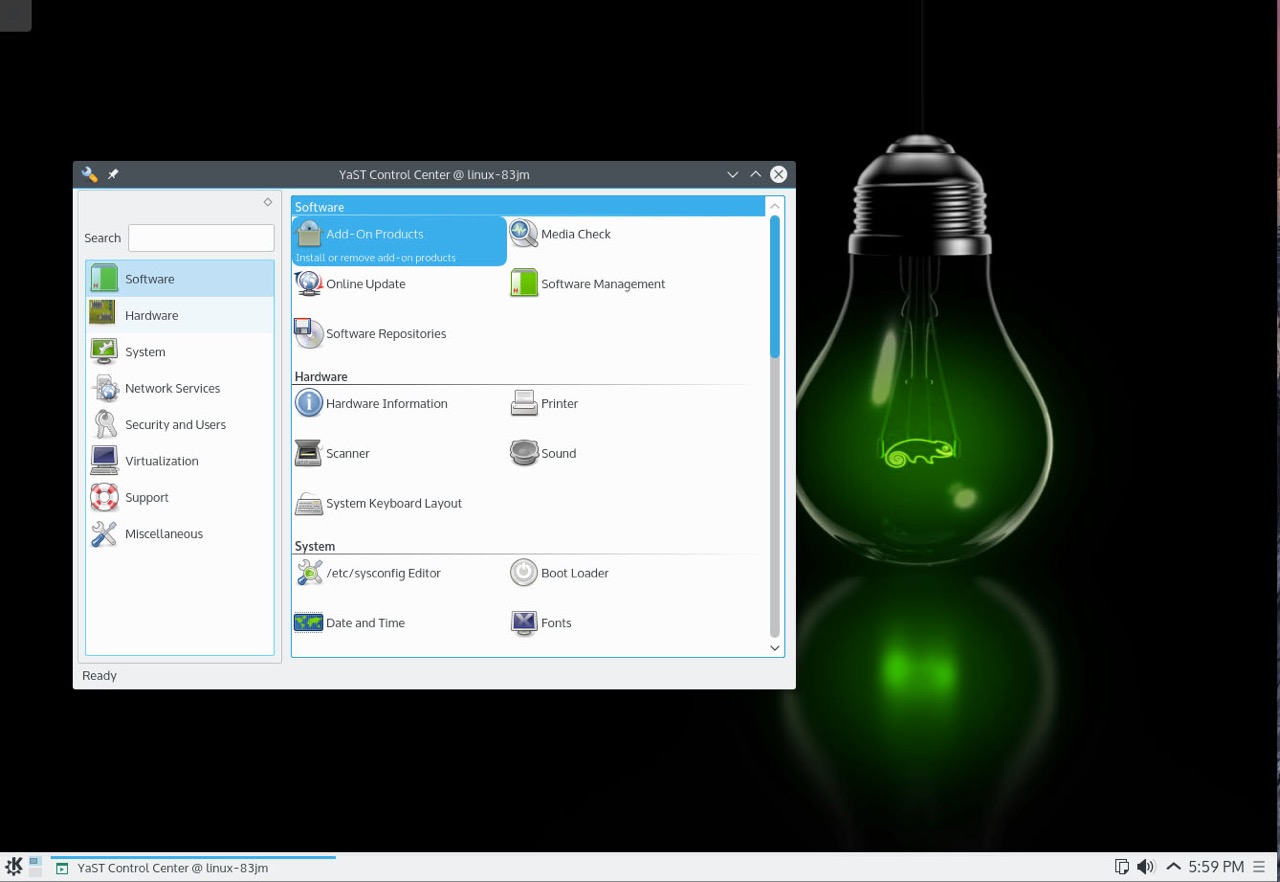
Task: Select the Miscellaneous tools icon
Action: pyautogui.click(x=104, y=534)
